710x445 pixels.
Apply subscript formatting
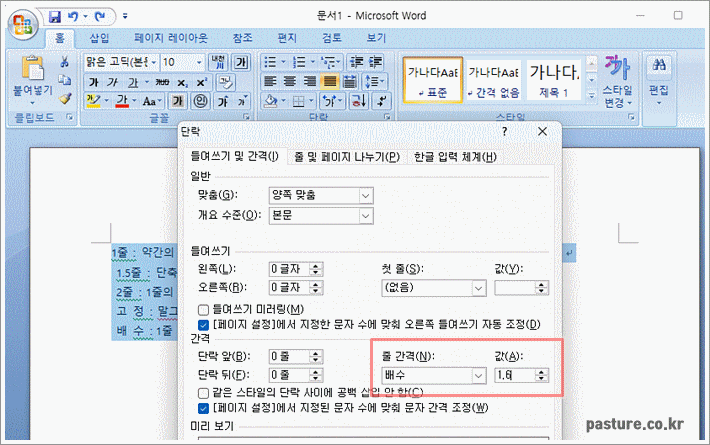click(x=182, y=82)
